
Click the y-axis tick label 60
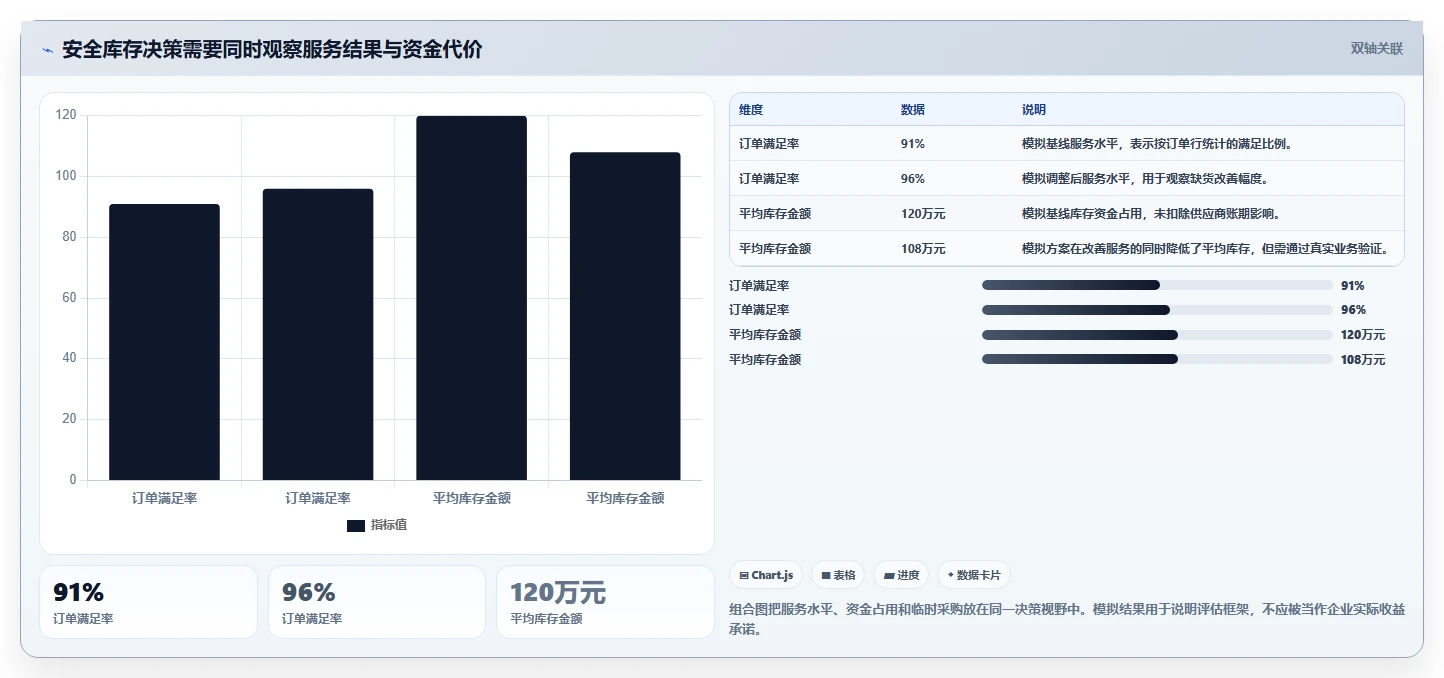pyautogui.click(x=69, y=298)
